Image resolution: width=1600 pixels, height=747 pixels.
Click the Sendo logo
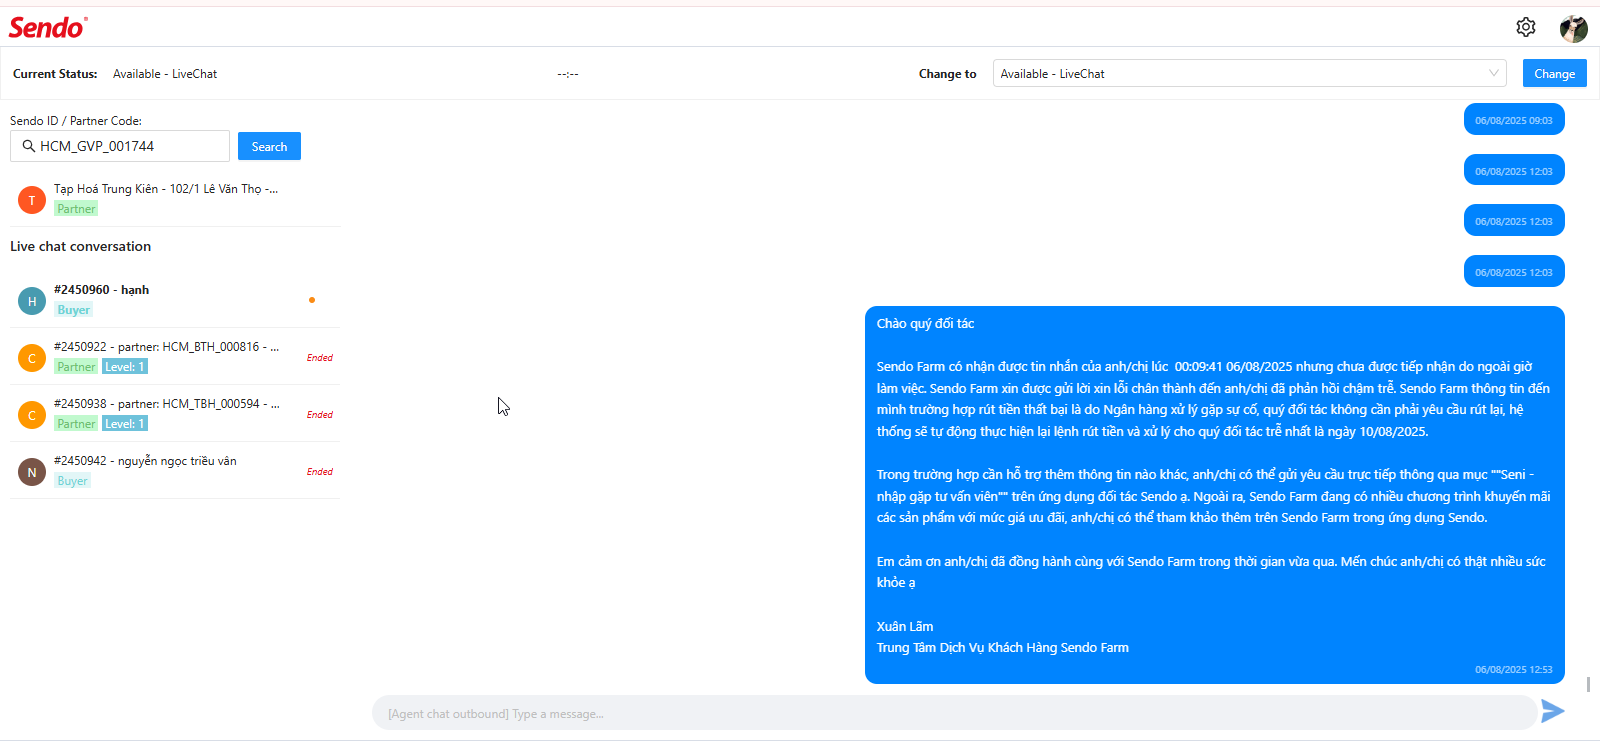point(48,28)
